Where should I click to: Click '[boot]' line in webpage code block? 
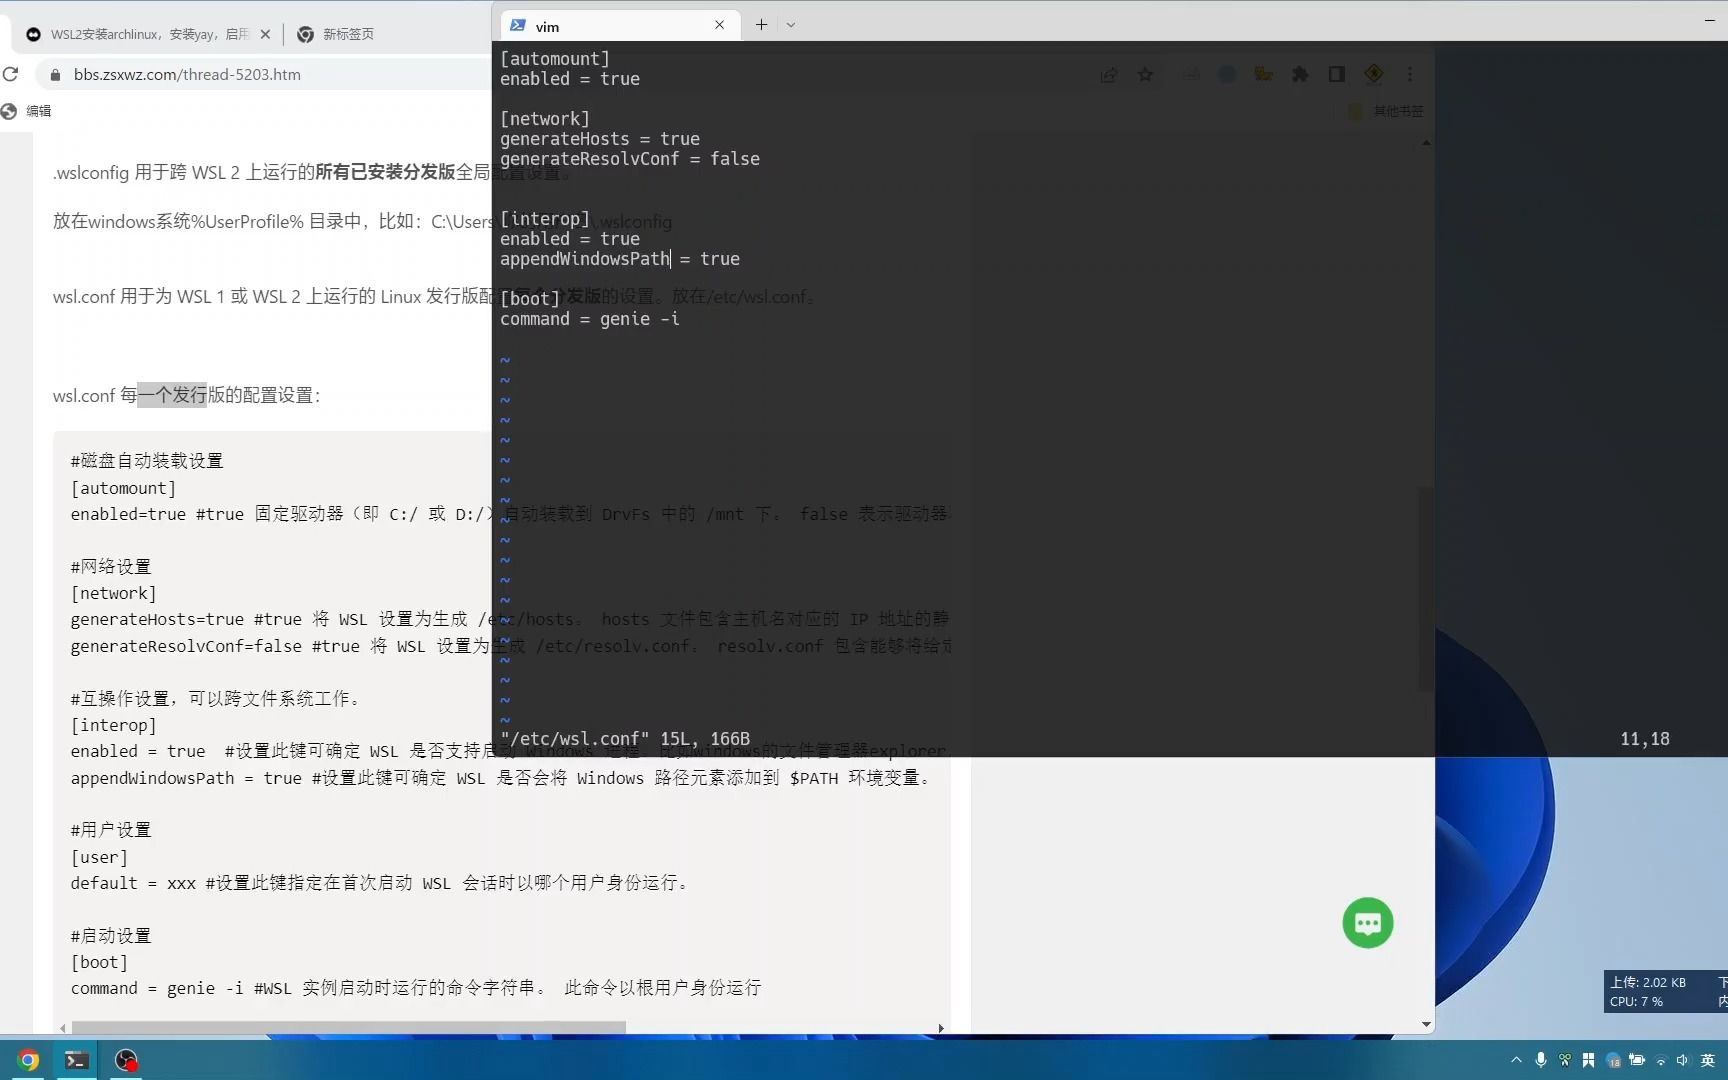[x=99, y=962]
